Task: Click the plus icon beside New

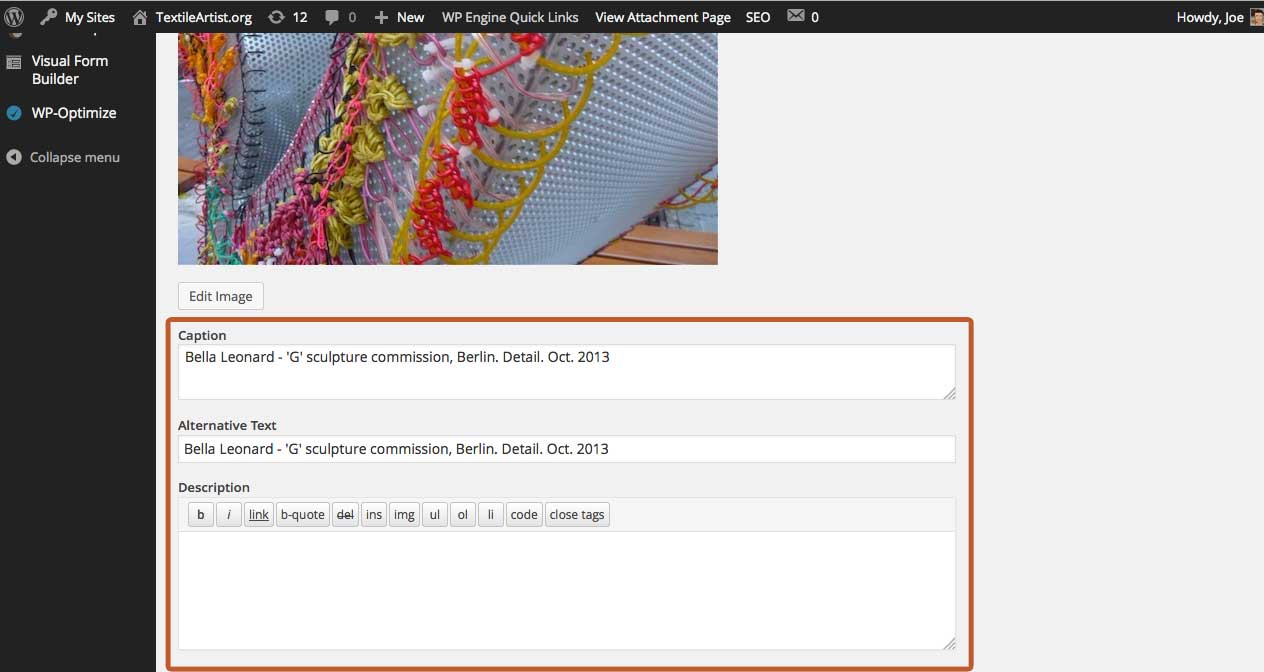Action: coord(381,17)
